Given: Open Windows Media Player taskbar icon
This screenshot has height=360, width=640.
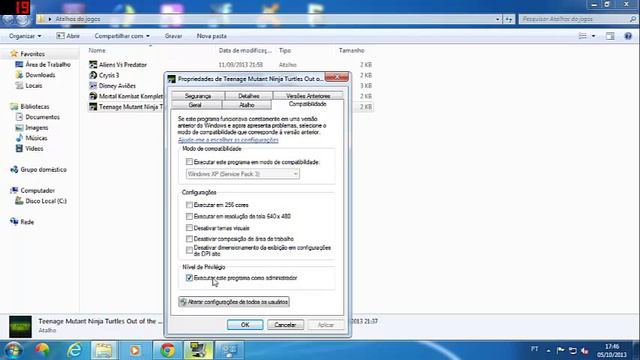Looking at the screenshot, I should [x=135, y=350].
